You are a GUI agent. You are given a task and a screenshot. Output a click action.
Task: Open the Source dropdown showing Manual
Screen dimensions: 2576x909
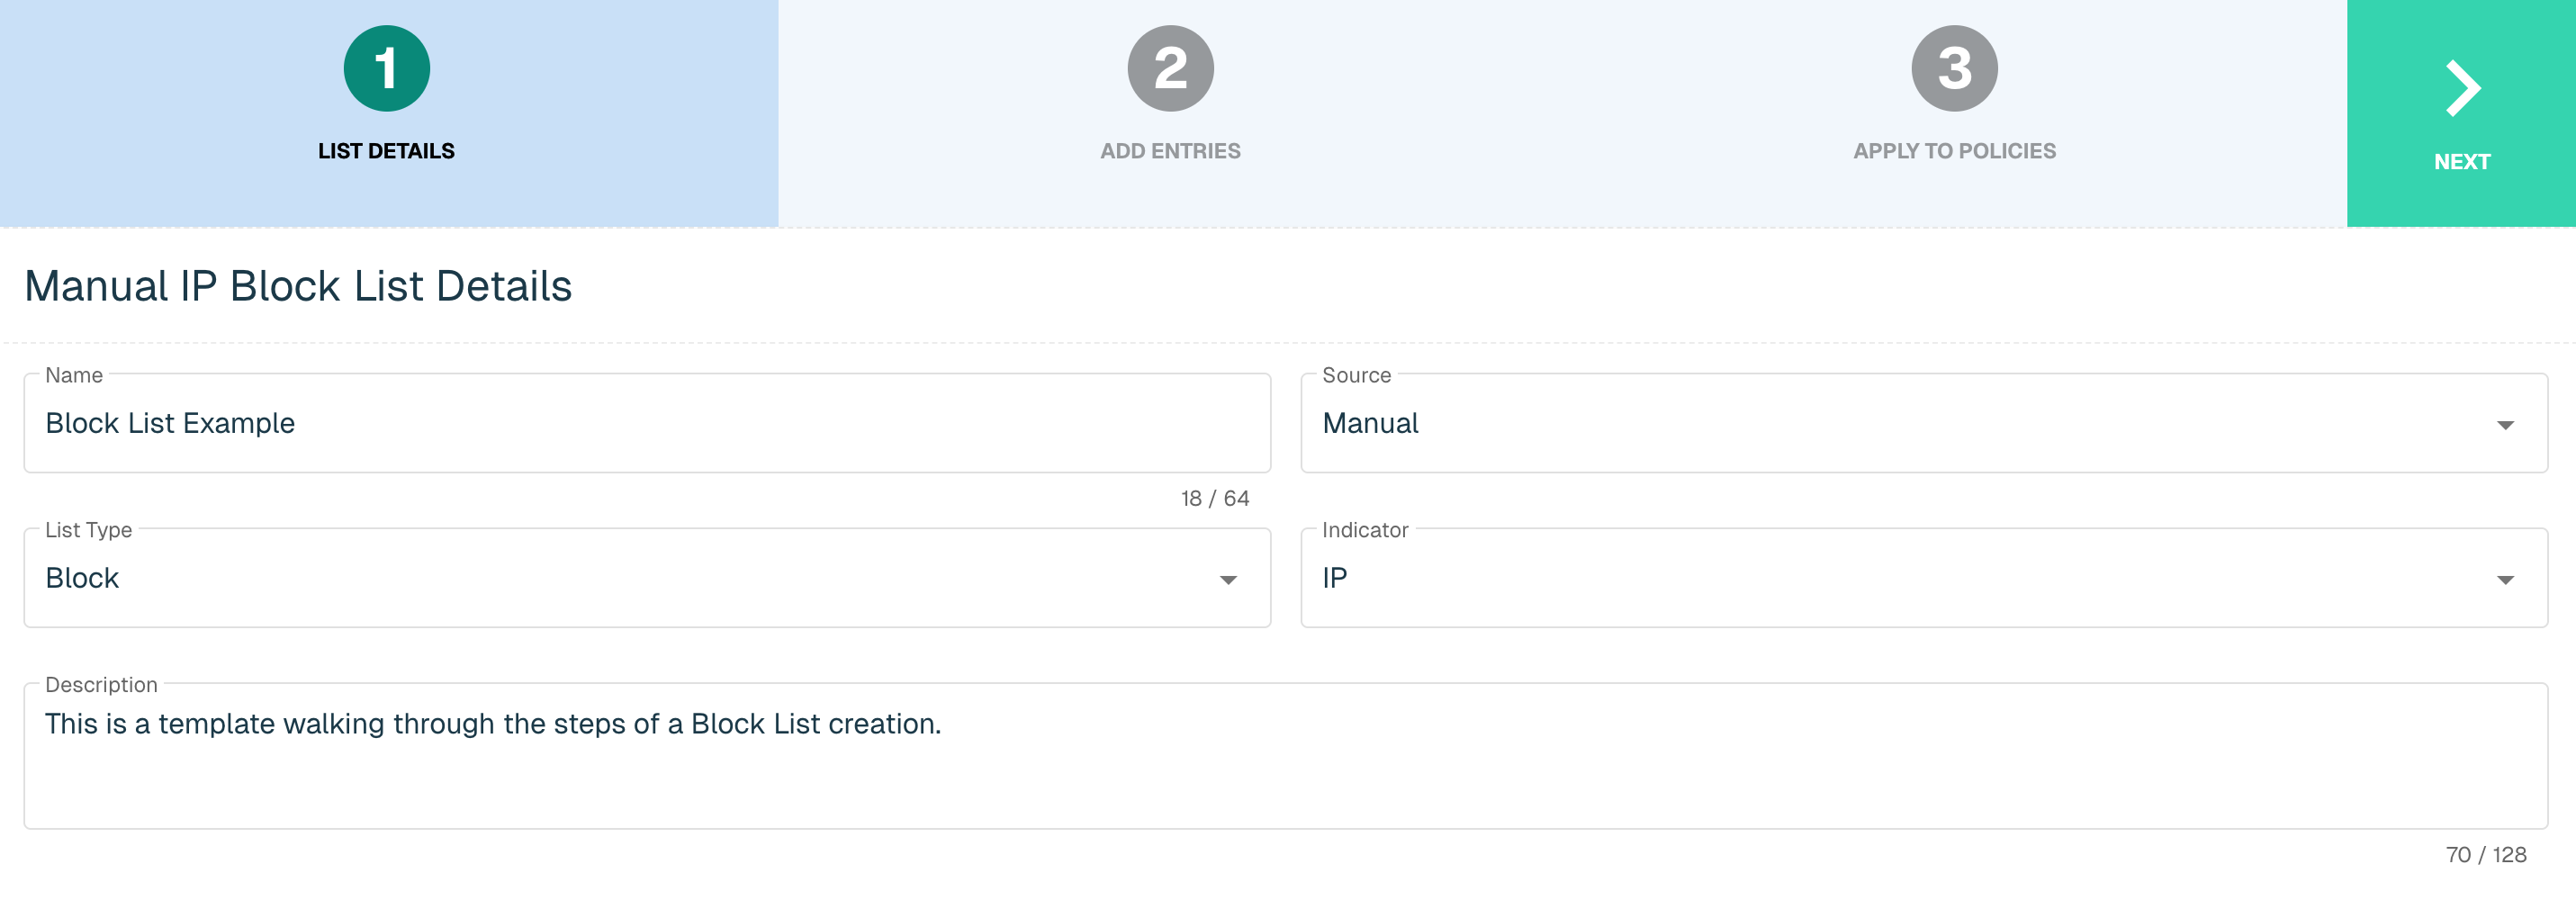[x=1924, y=423]
